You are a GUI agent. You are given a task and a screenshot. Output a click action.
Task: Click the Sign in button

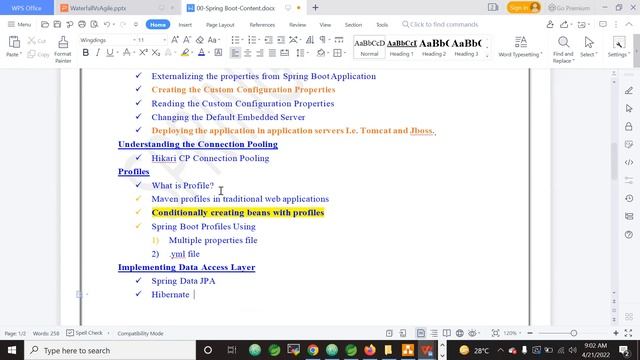524,7
